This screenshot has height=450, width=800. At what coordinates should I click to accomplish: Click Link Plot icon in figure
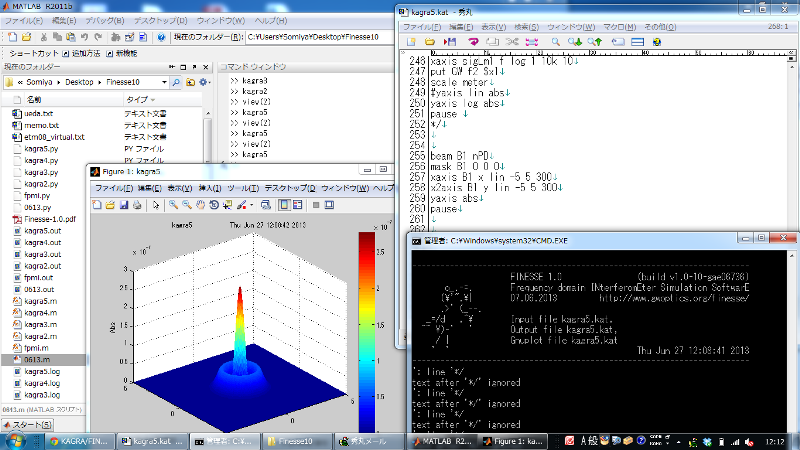coord(265,205)
